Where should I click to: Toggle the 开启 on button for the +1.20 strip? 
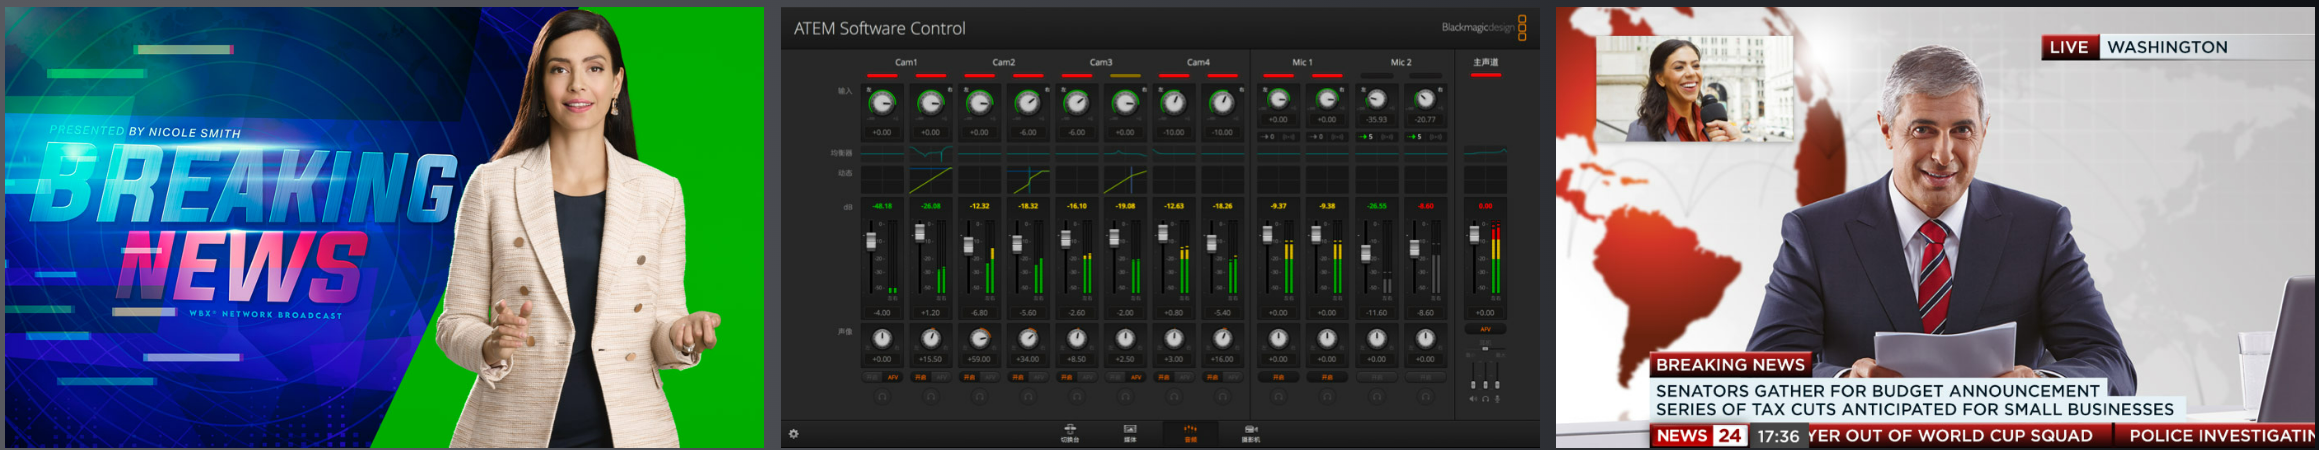click(920, 377)
